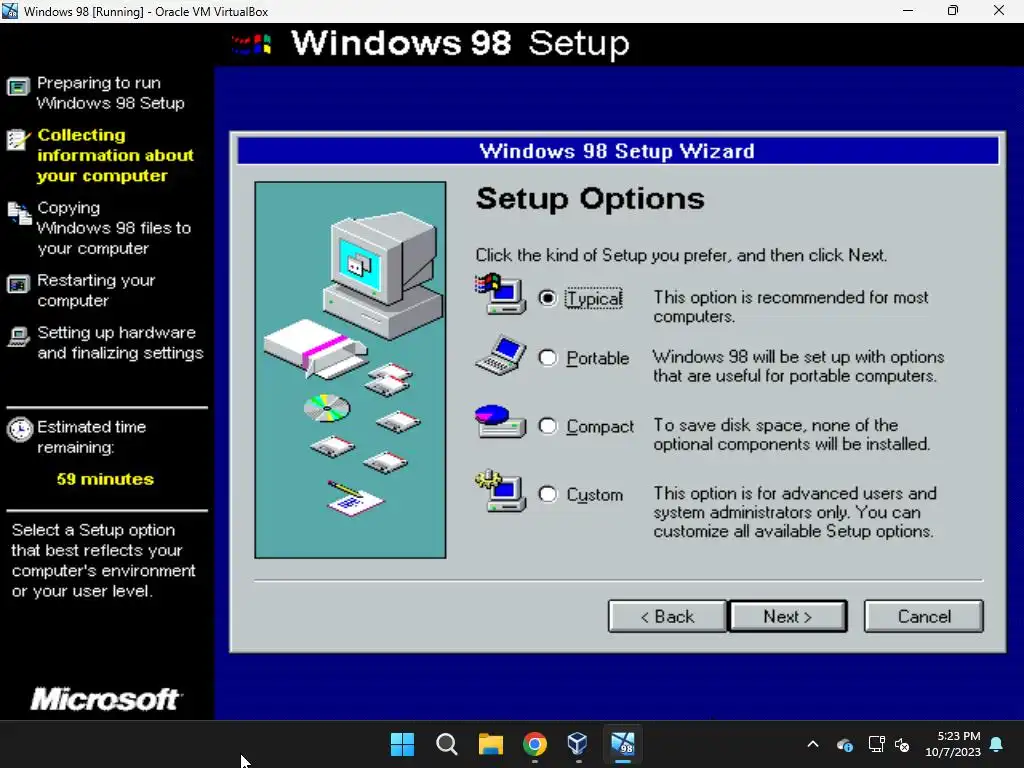The width and height of the screenshot is (1024, 768).
Task: Click the Preparing to run Setup step icon
Action: click(x=18, y=87)
